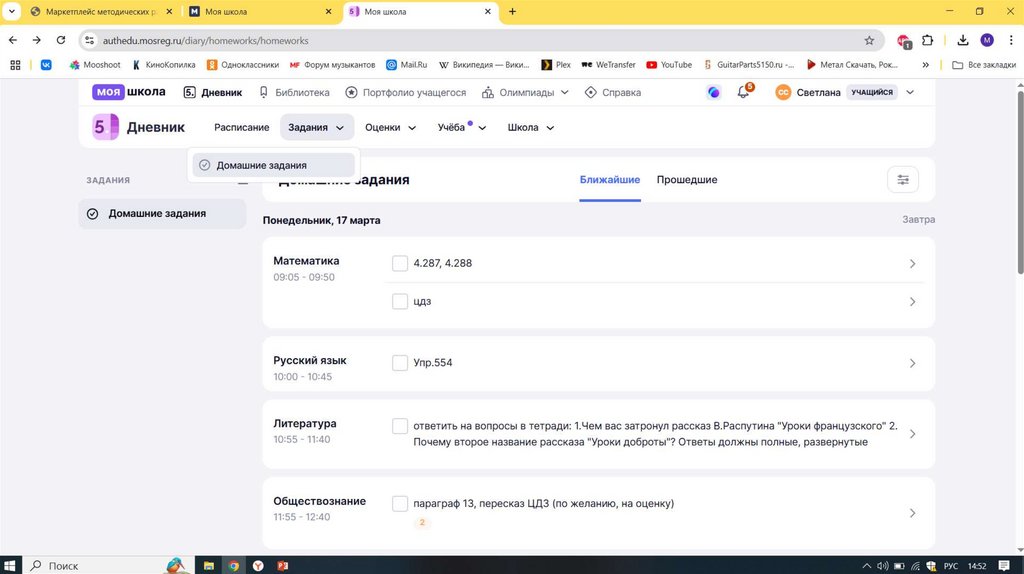Viewport: 1024px width, 574px height.
Task: Open the Chrome profile avatar M
Action: (x=987, y=40)
